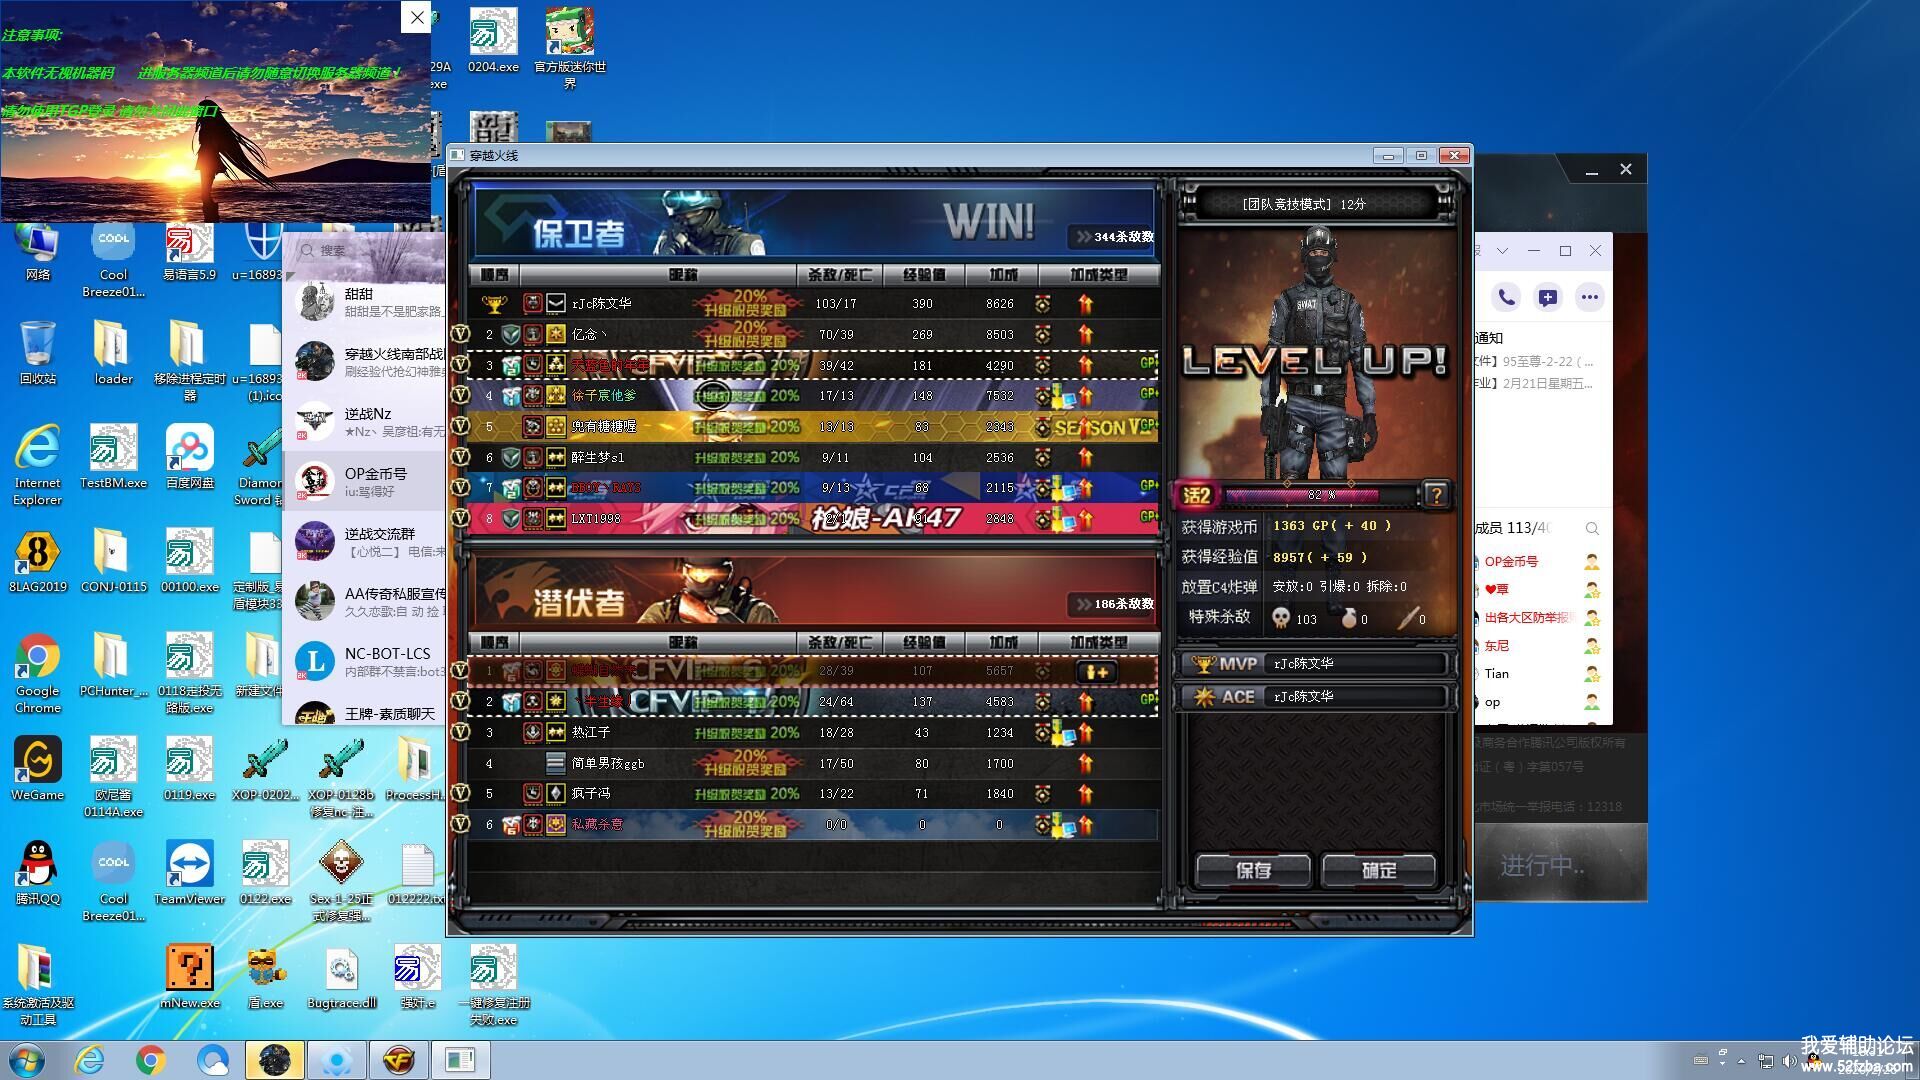Image resolution: width=1920 pixels, height=1080 pixels.
Task: Open Chrome from the taskbar
Action: [151, 1060]
